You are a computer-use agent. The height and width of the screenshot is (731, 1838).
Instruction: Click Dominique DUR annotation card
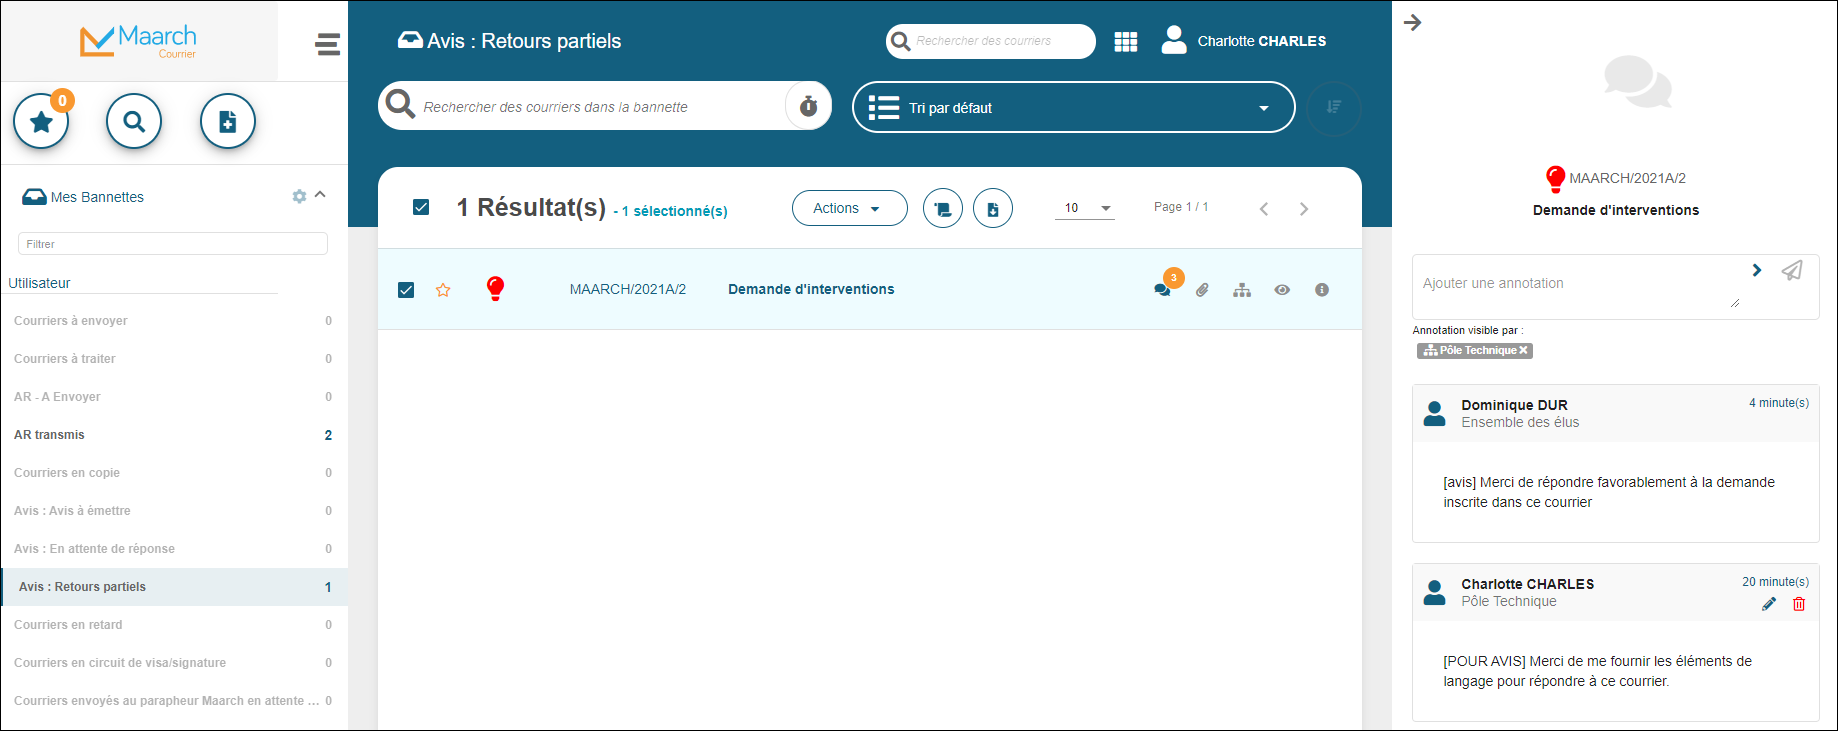(x=1616, y=463)
